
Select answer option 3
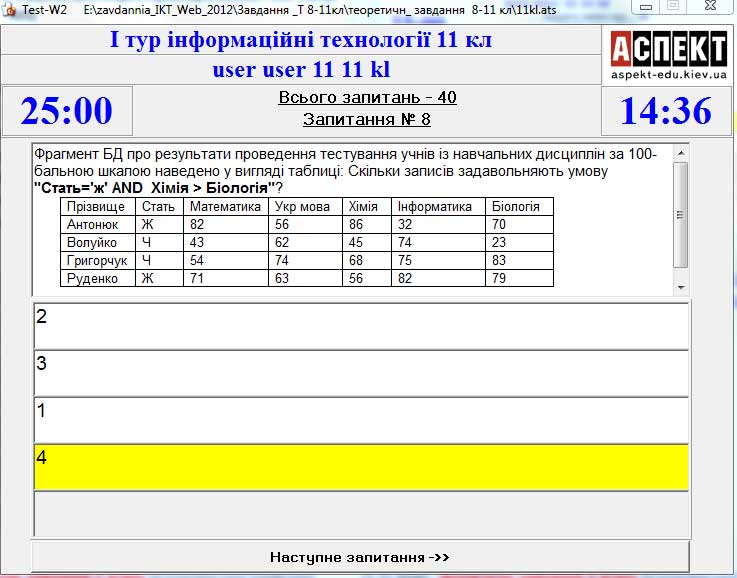tap(361, 373)
